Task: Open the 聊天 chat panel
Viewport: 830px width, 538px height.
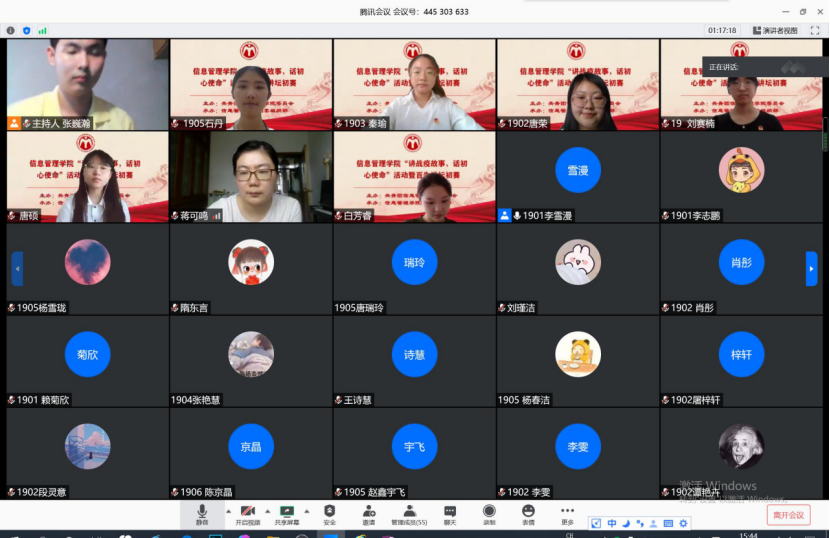Action: tap(450, 513)
